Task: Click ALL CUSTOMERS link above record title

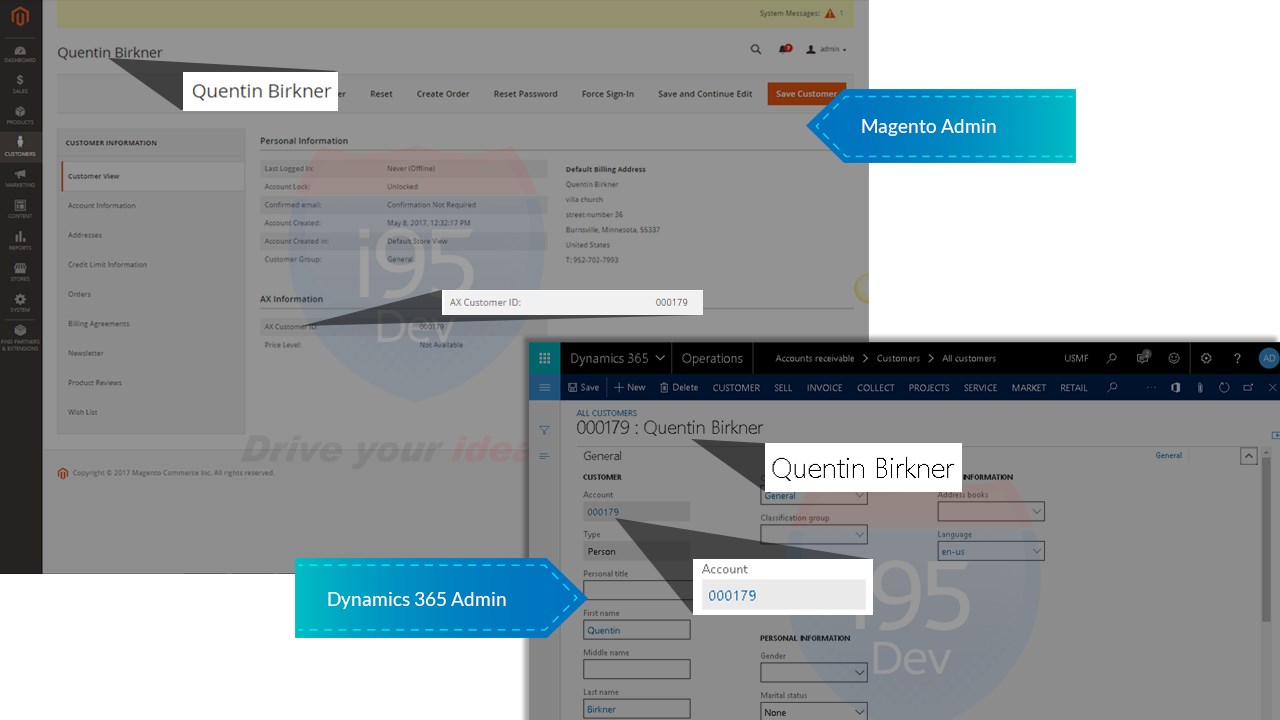Action: click(x=606, y=413)
